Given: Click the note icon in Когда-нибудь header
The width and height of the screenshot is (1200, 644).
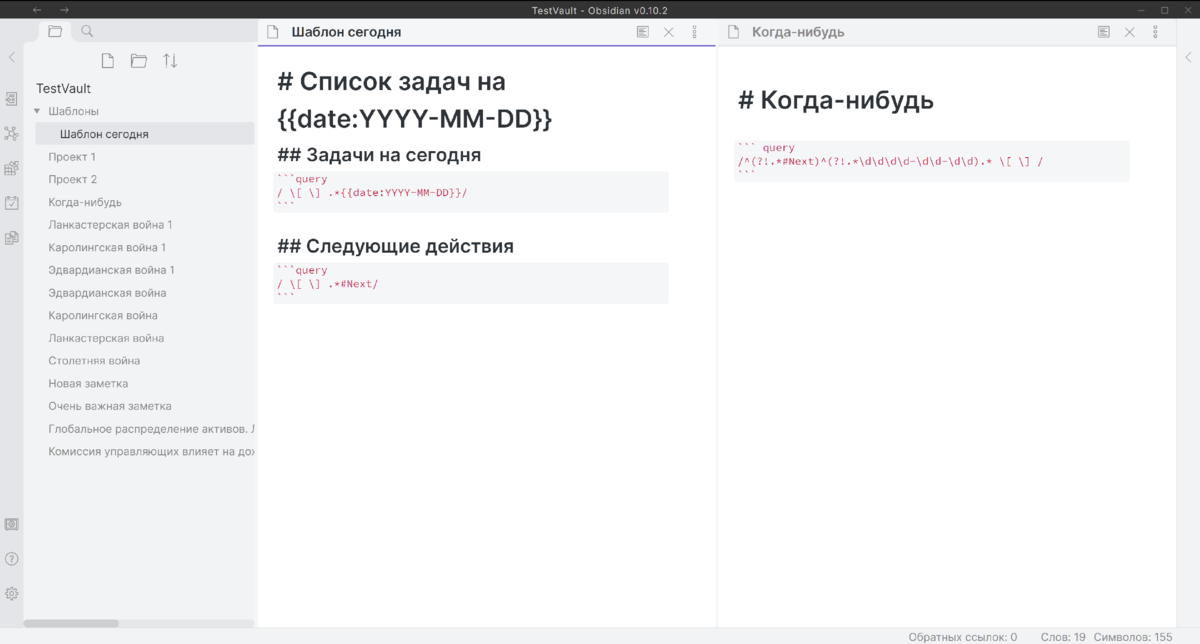Looking at the screenshot, I should coord(733,32).
